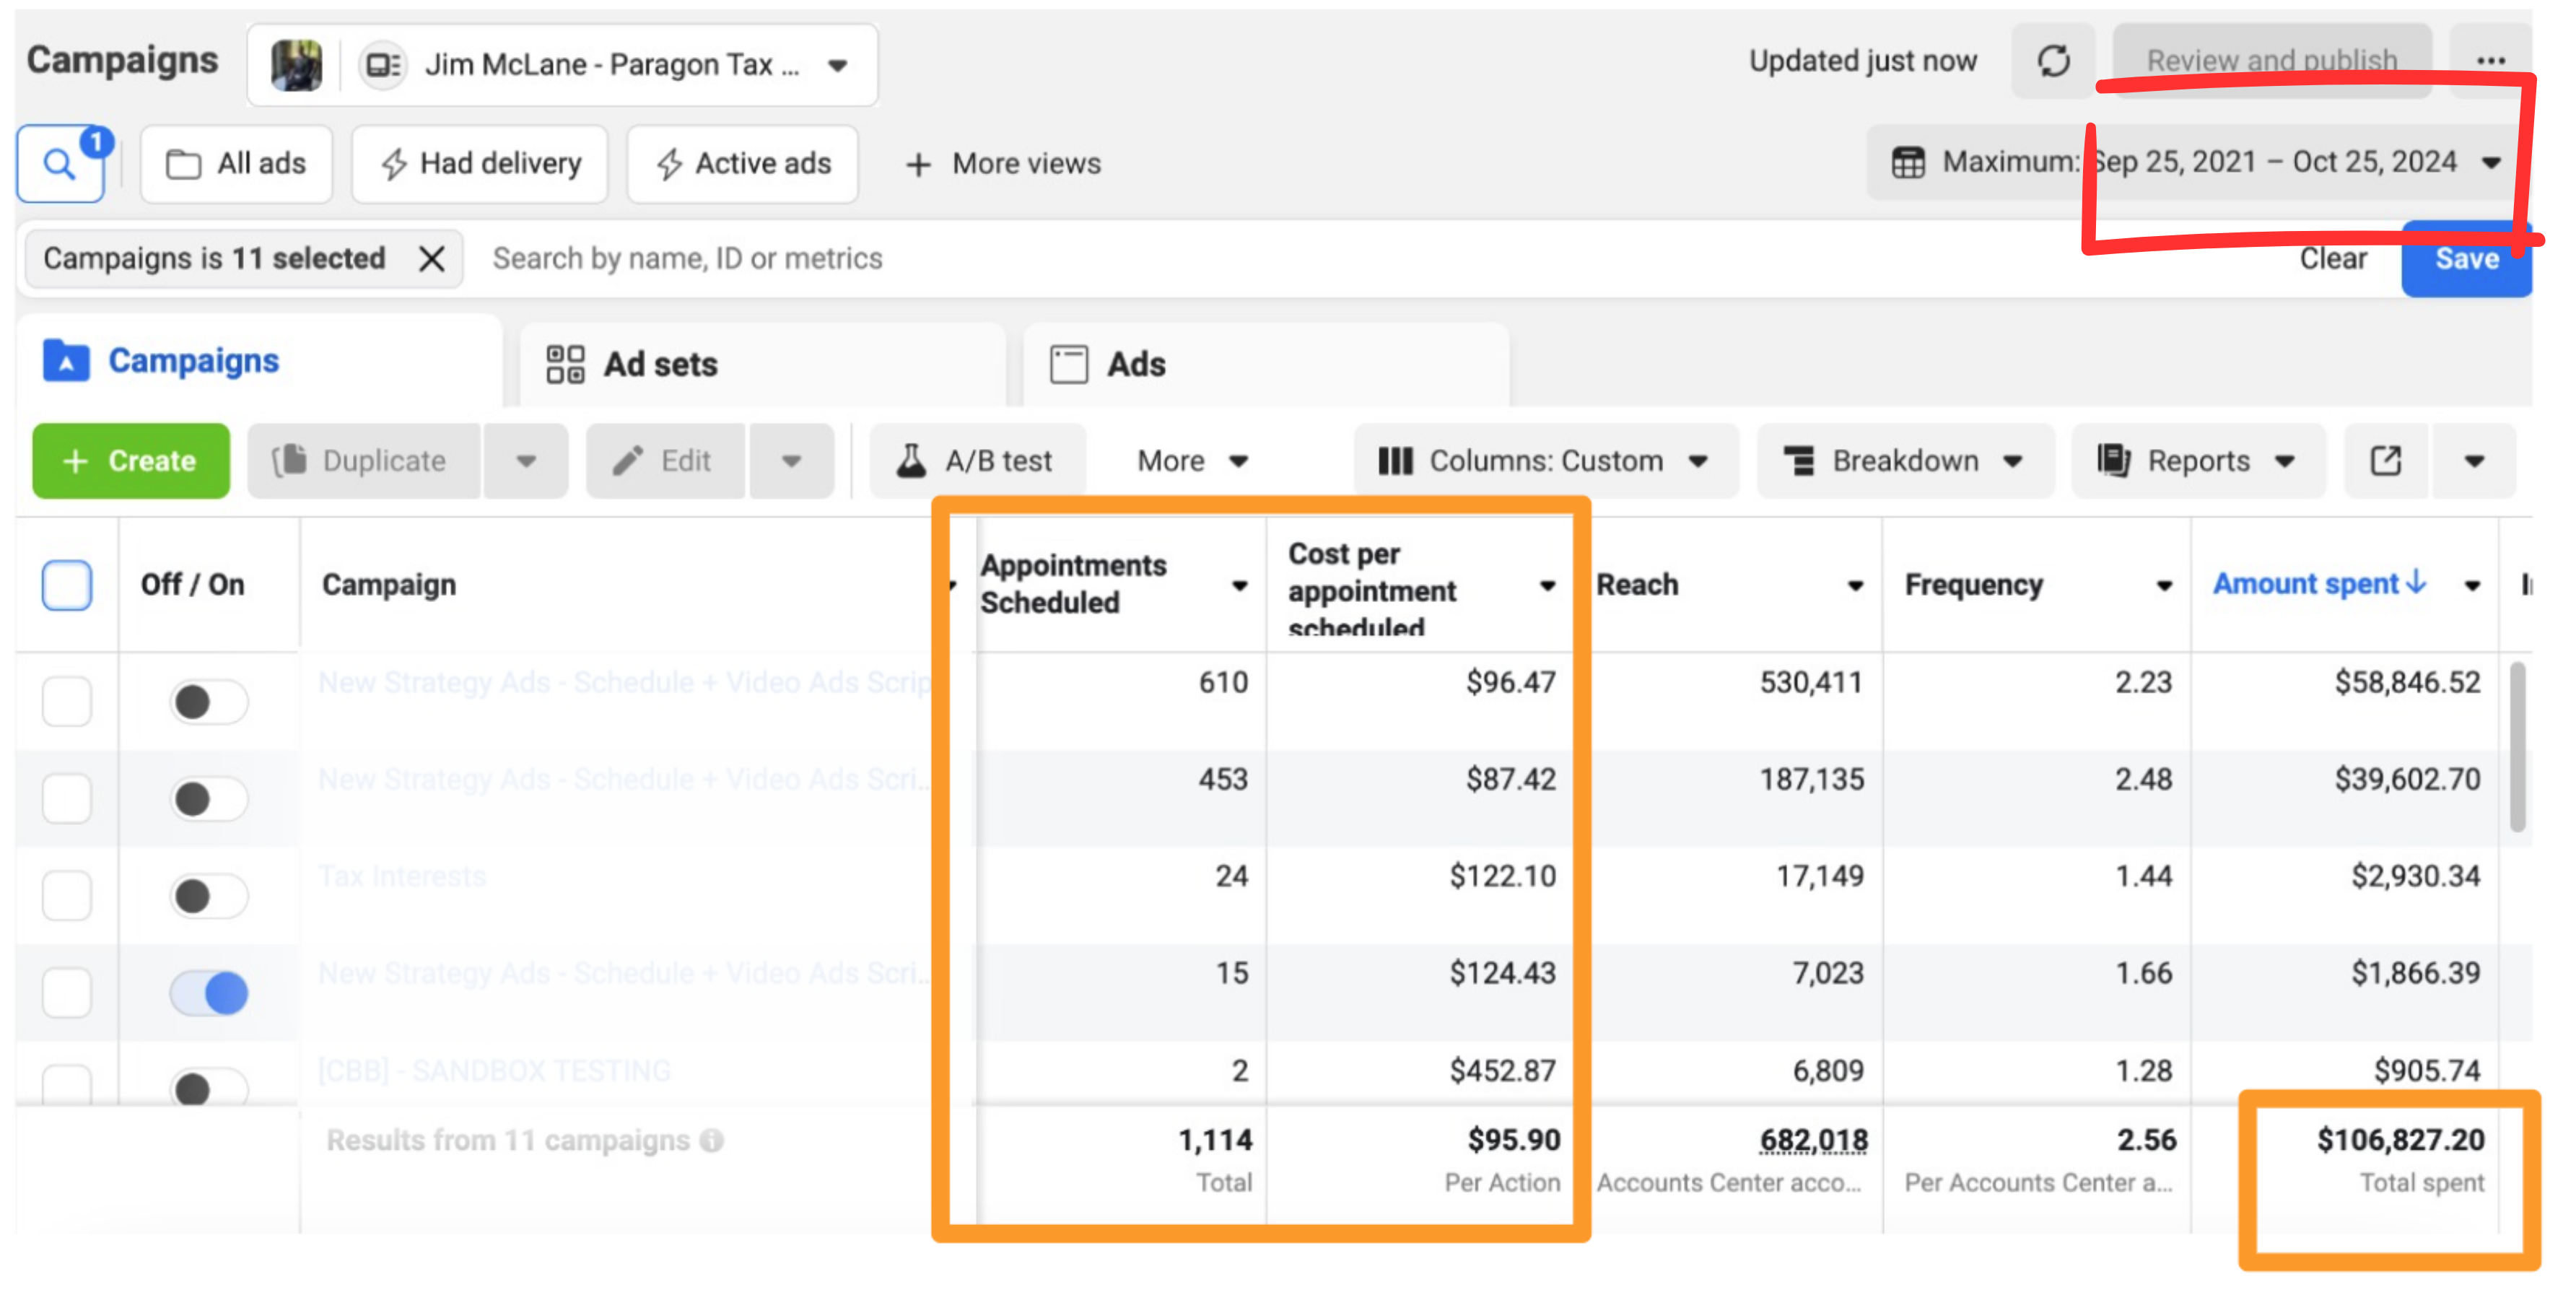Image resolution: width=2576 pixels, height=1295 pixels.
Task: Open the search filter magnifier icon
Action: [60, 164]
